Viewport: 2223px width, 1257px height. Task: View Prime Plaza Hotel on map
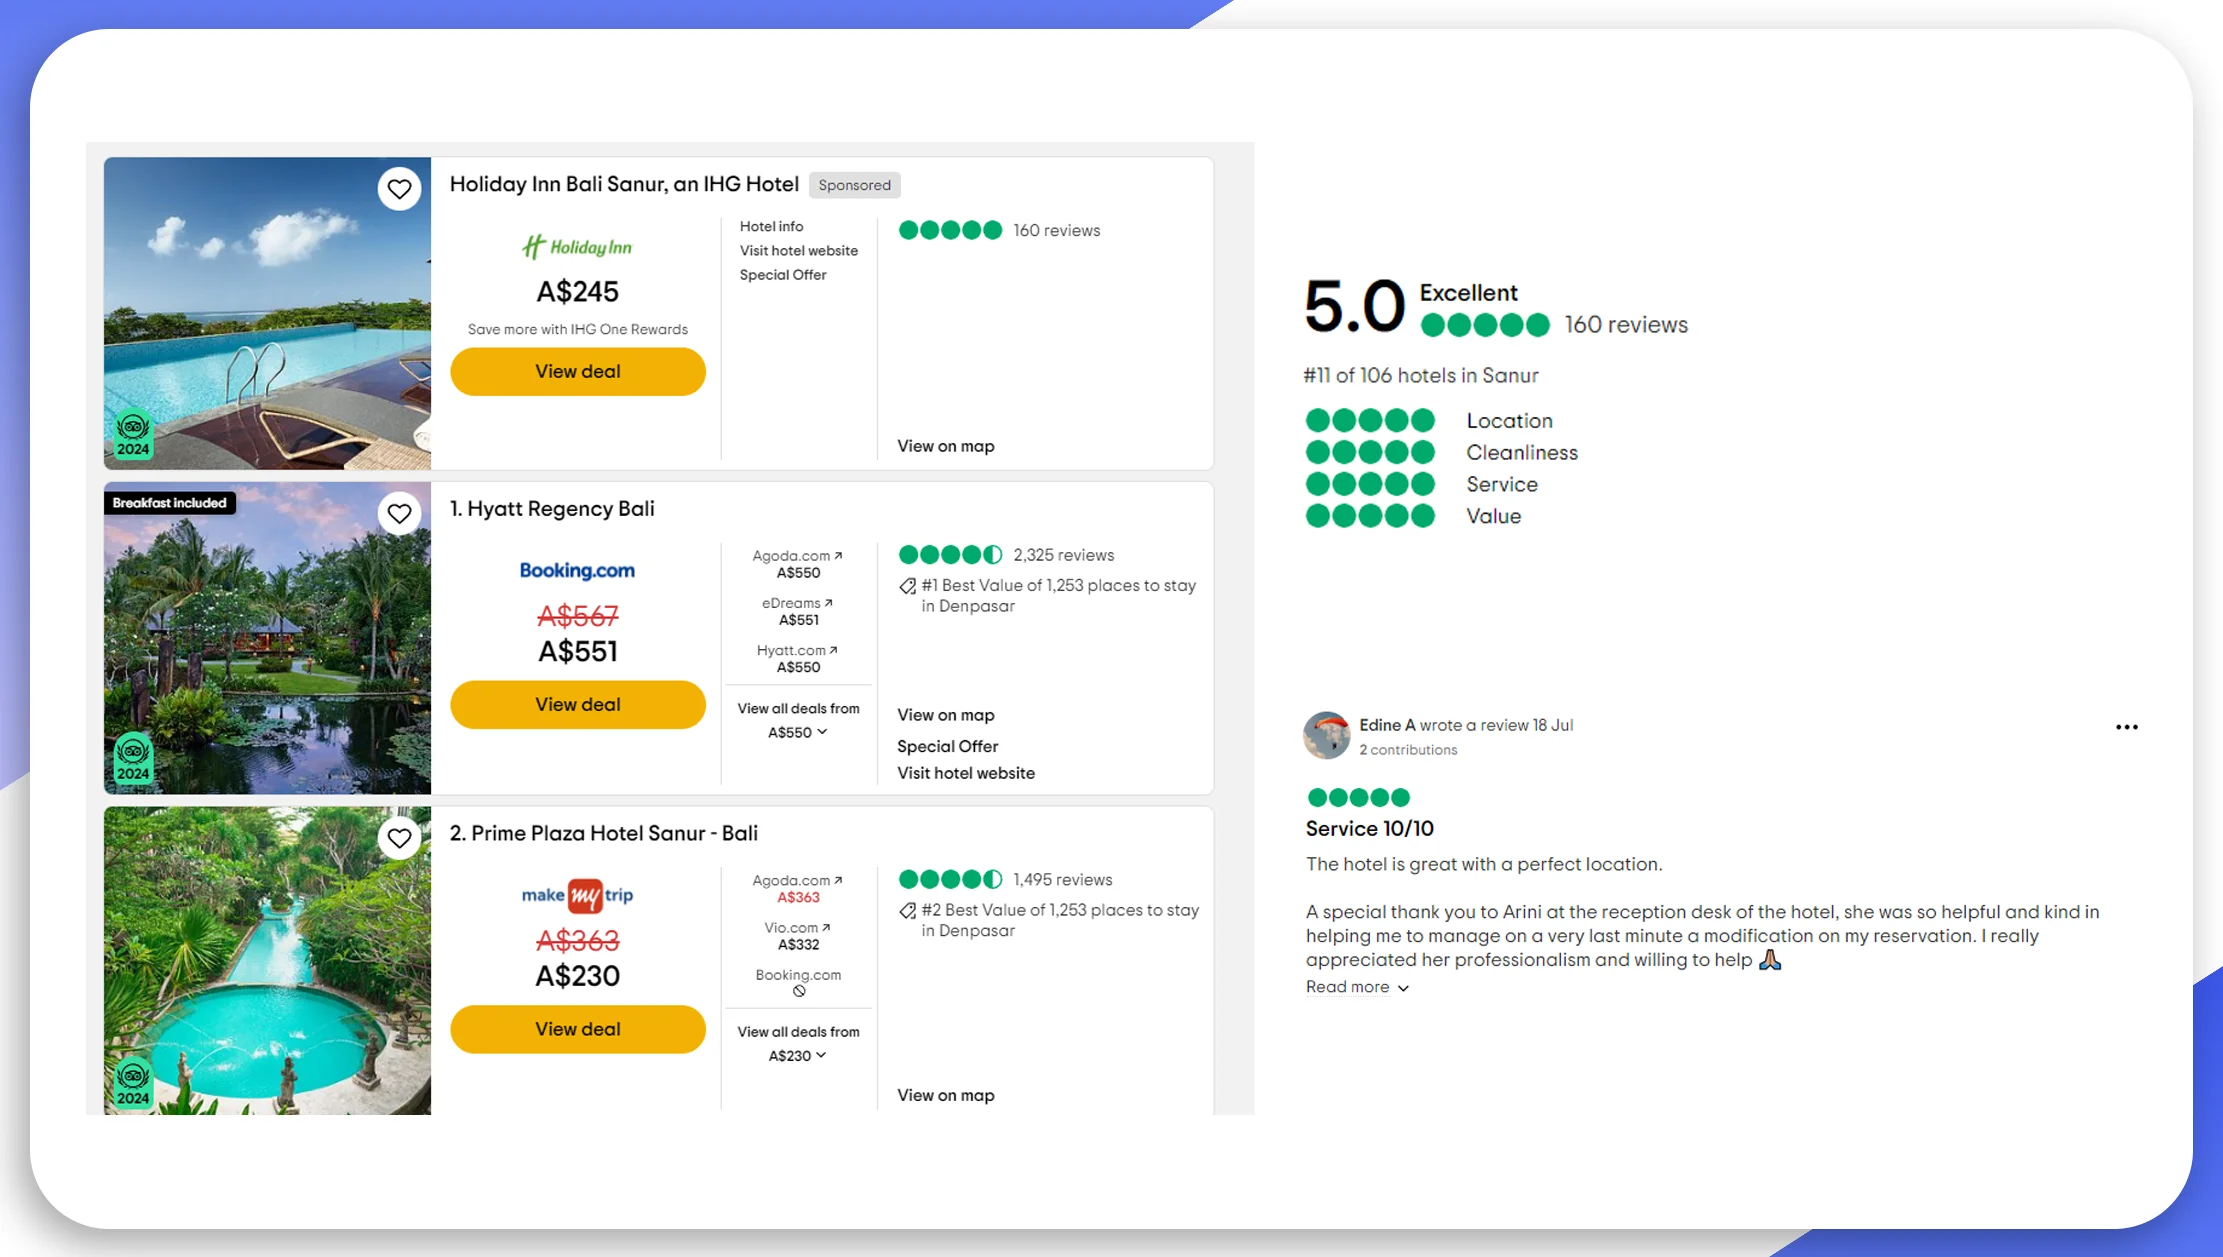coord(945,1096)
